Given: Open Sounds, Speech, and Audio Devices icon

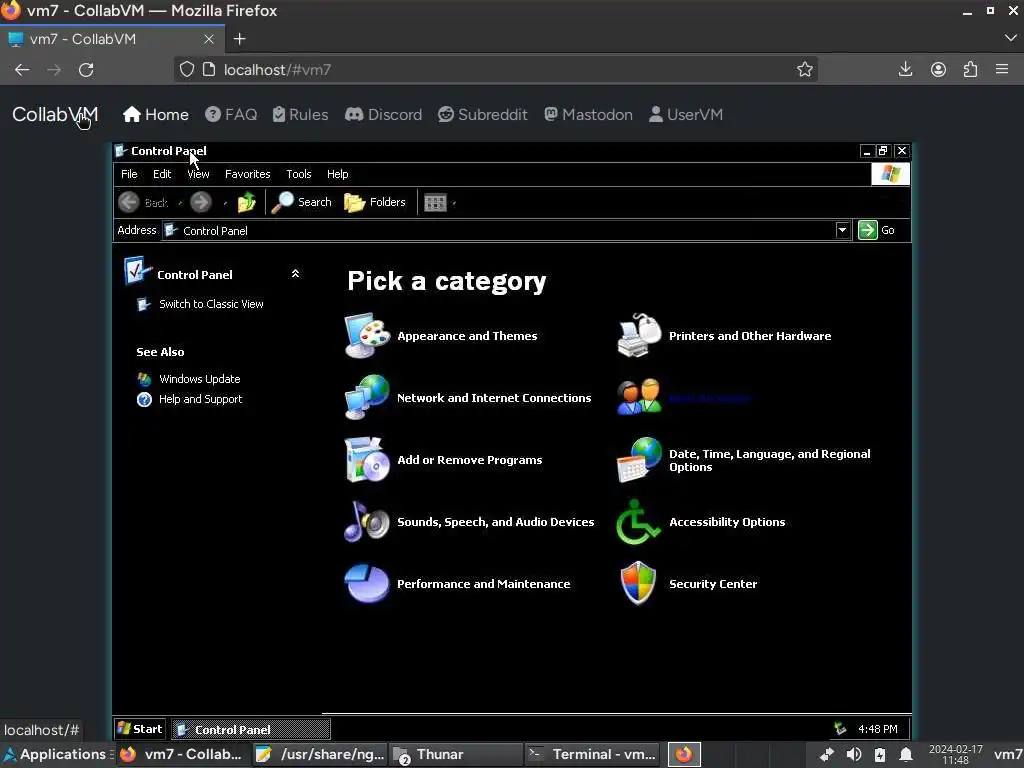Looking at the screenshot, I should point(367,522).
